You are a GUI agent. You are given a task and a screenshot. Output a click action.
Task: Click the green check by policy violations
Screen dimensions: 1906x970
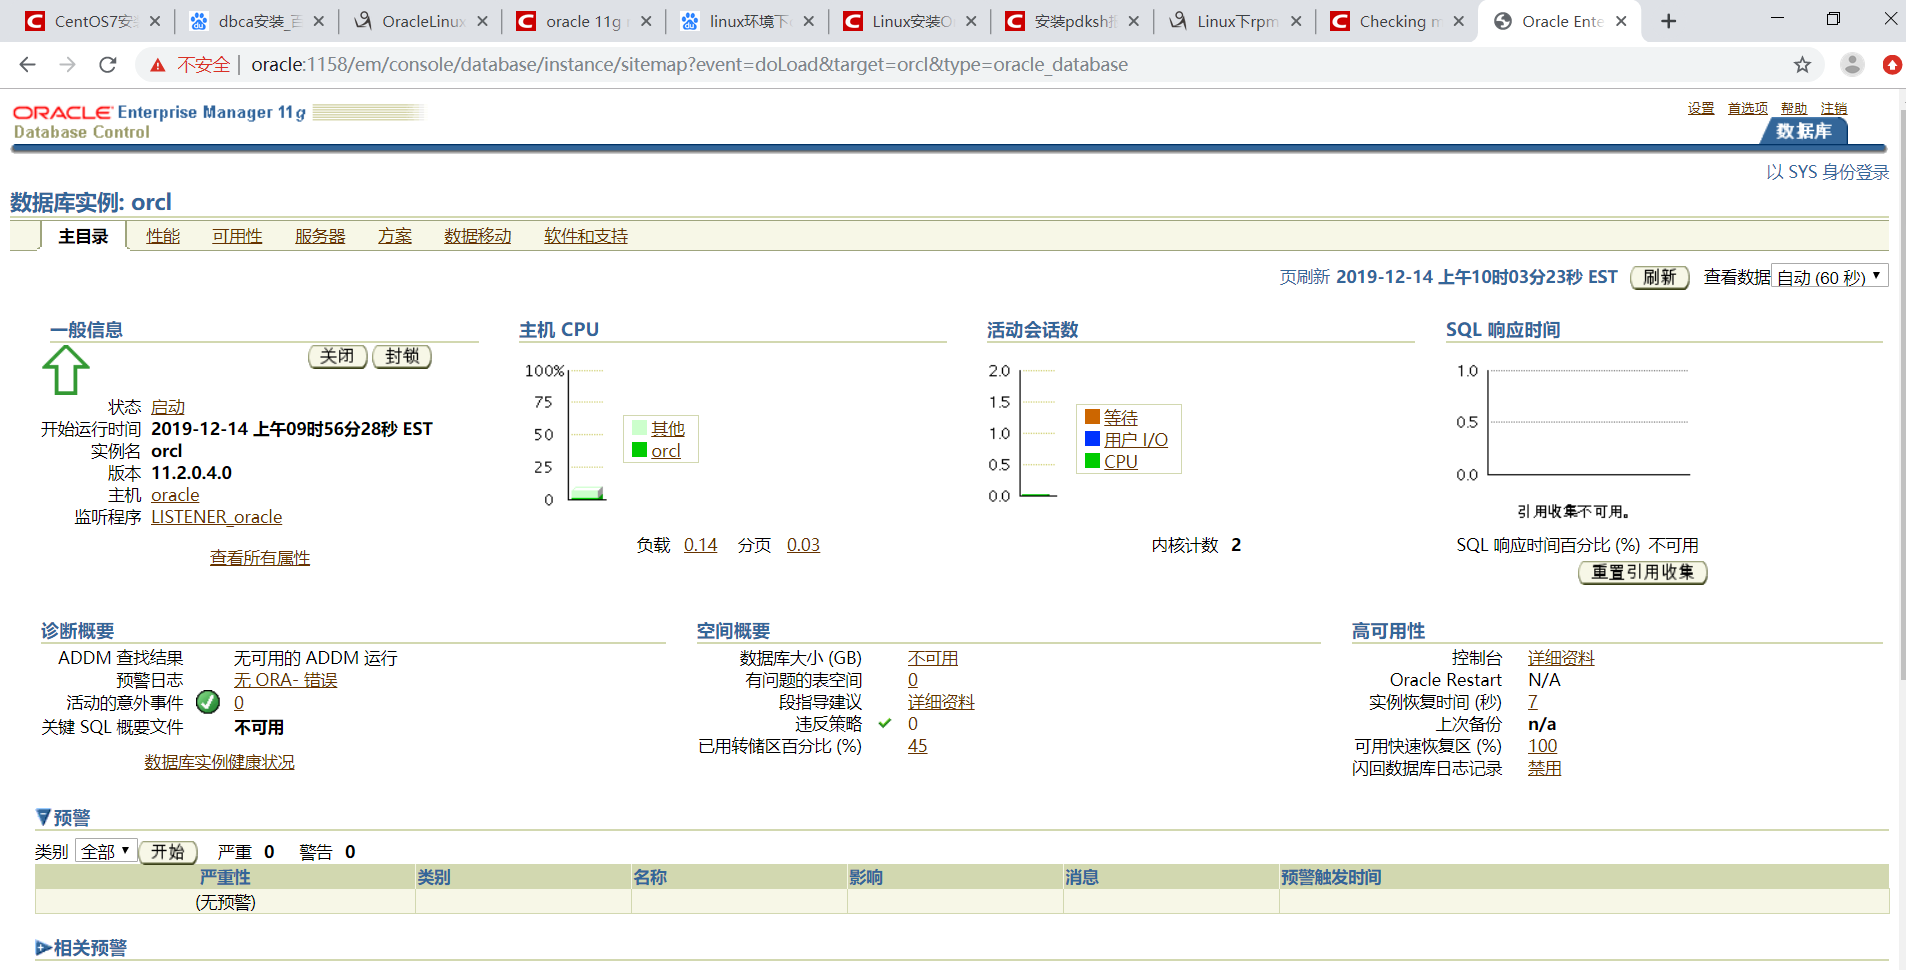coord(885,723)
